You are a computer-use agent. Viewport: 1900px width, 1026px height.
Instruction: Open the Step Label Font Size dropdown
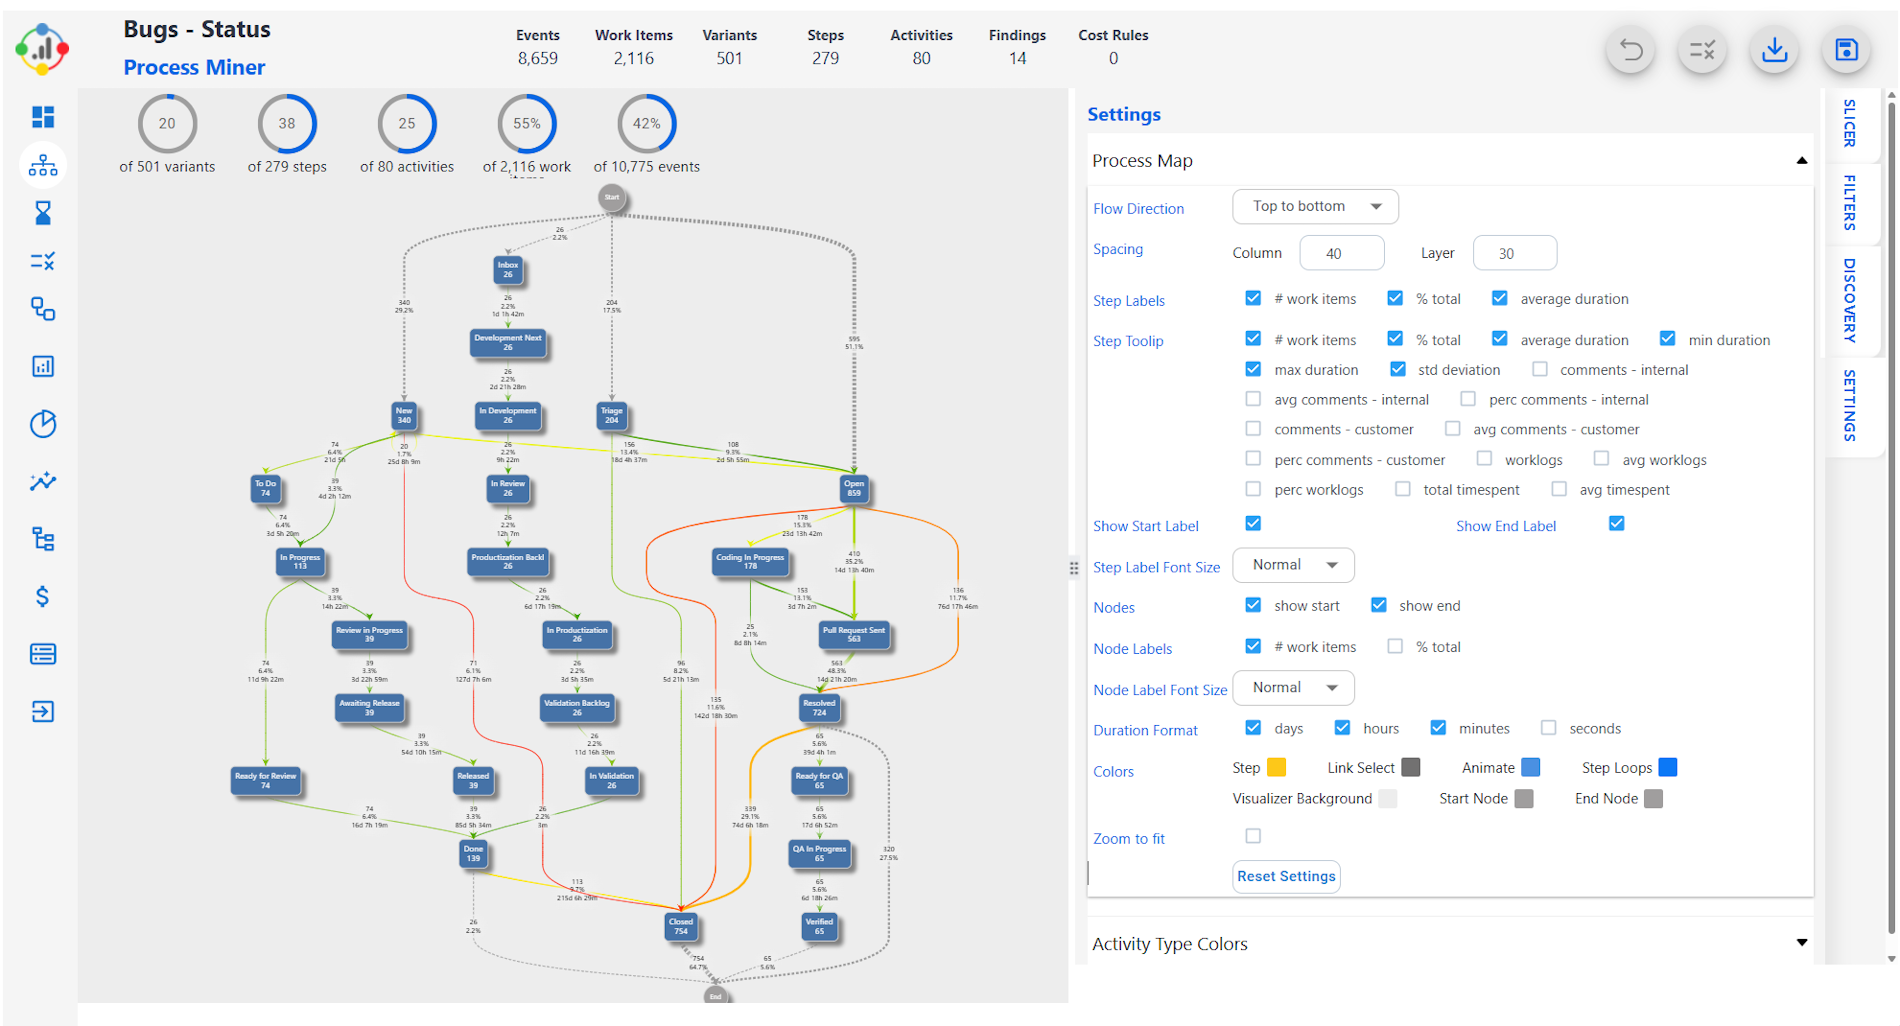coord(1293,565)
